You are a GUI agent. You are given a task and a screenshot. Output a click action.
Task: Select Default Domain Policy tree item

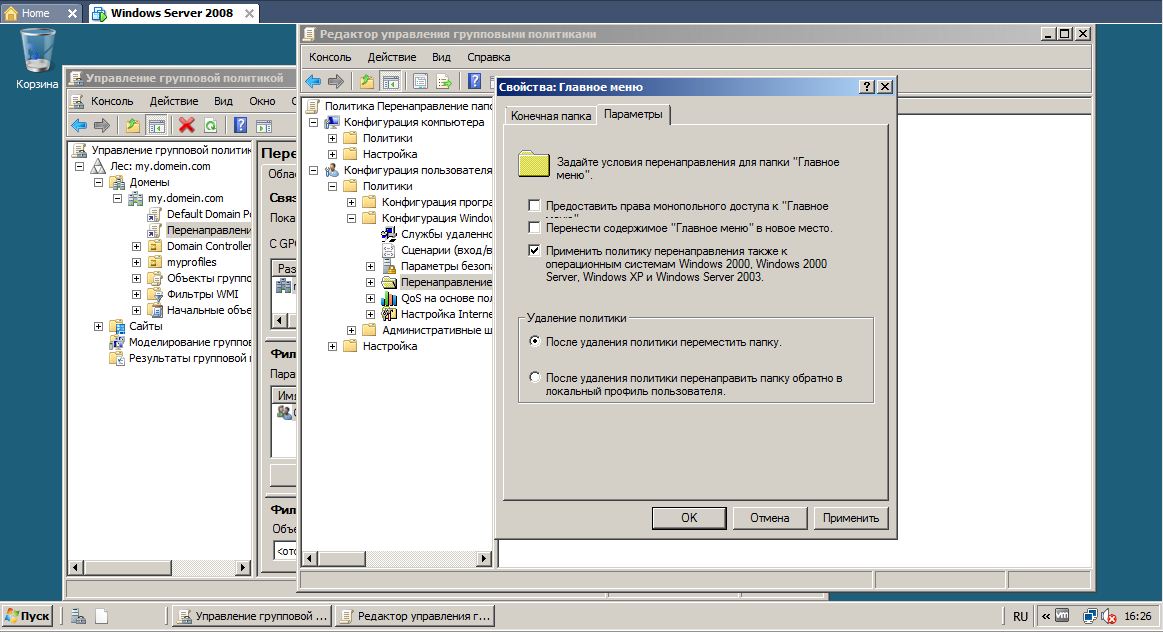pyautogui.click(x=208, y=214)
